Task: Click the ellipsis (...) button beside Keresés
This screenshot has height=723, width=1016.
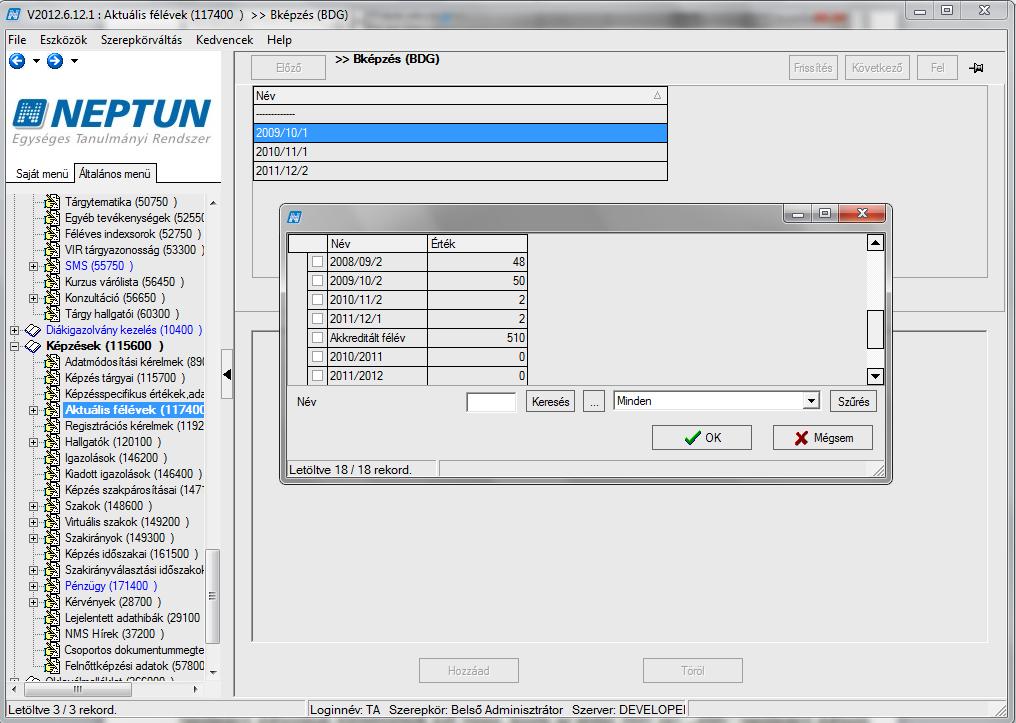Action: [594, 402]
